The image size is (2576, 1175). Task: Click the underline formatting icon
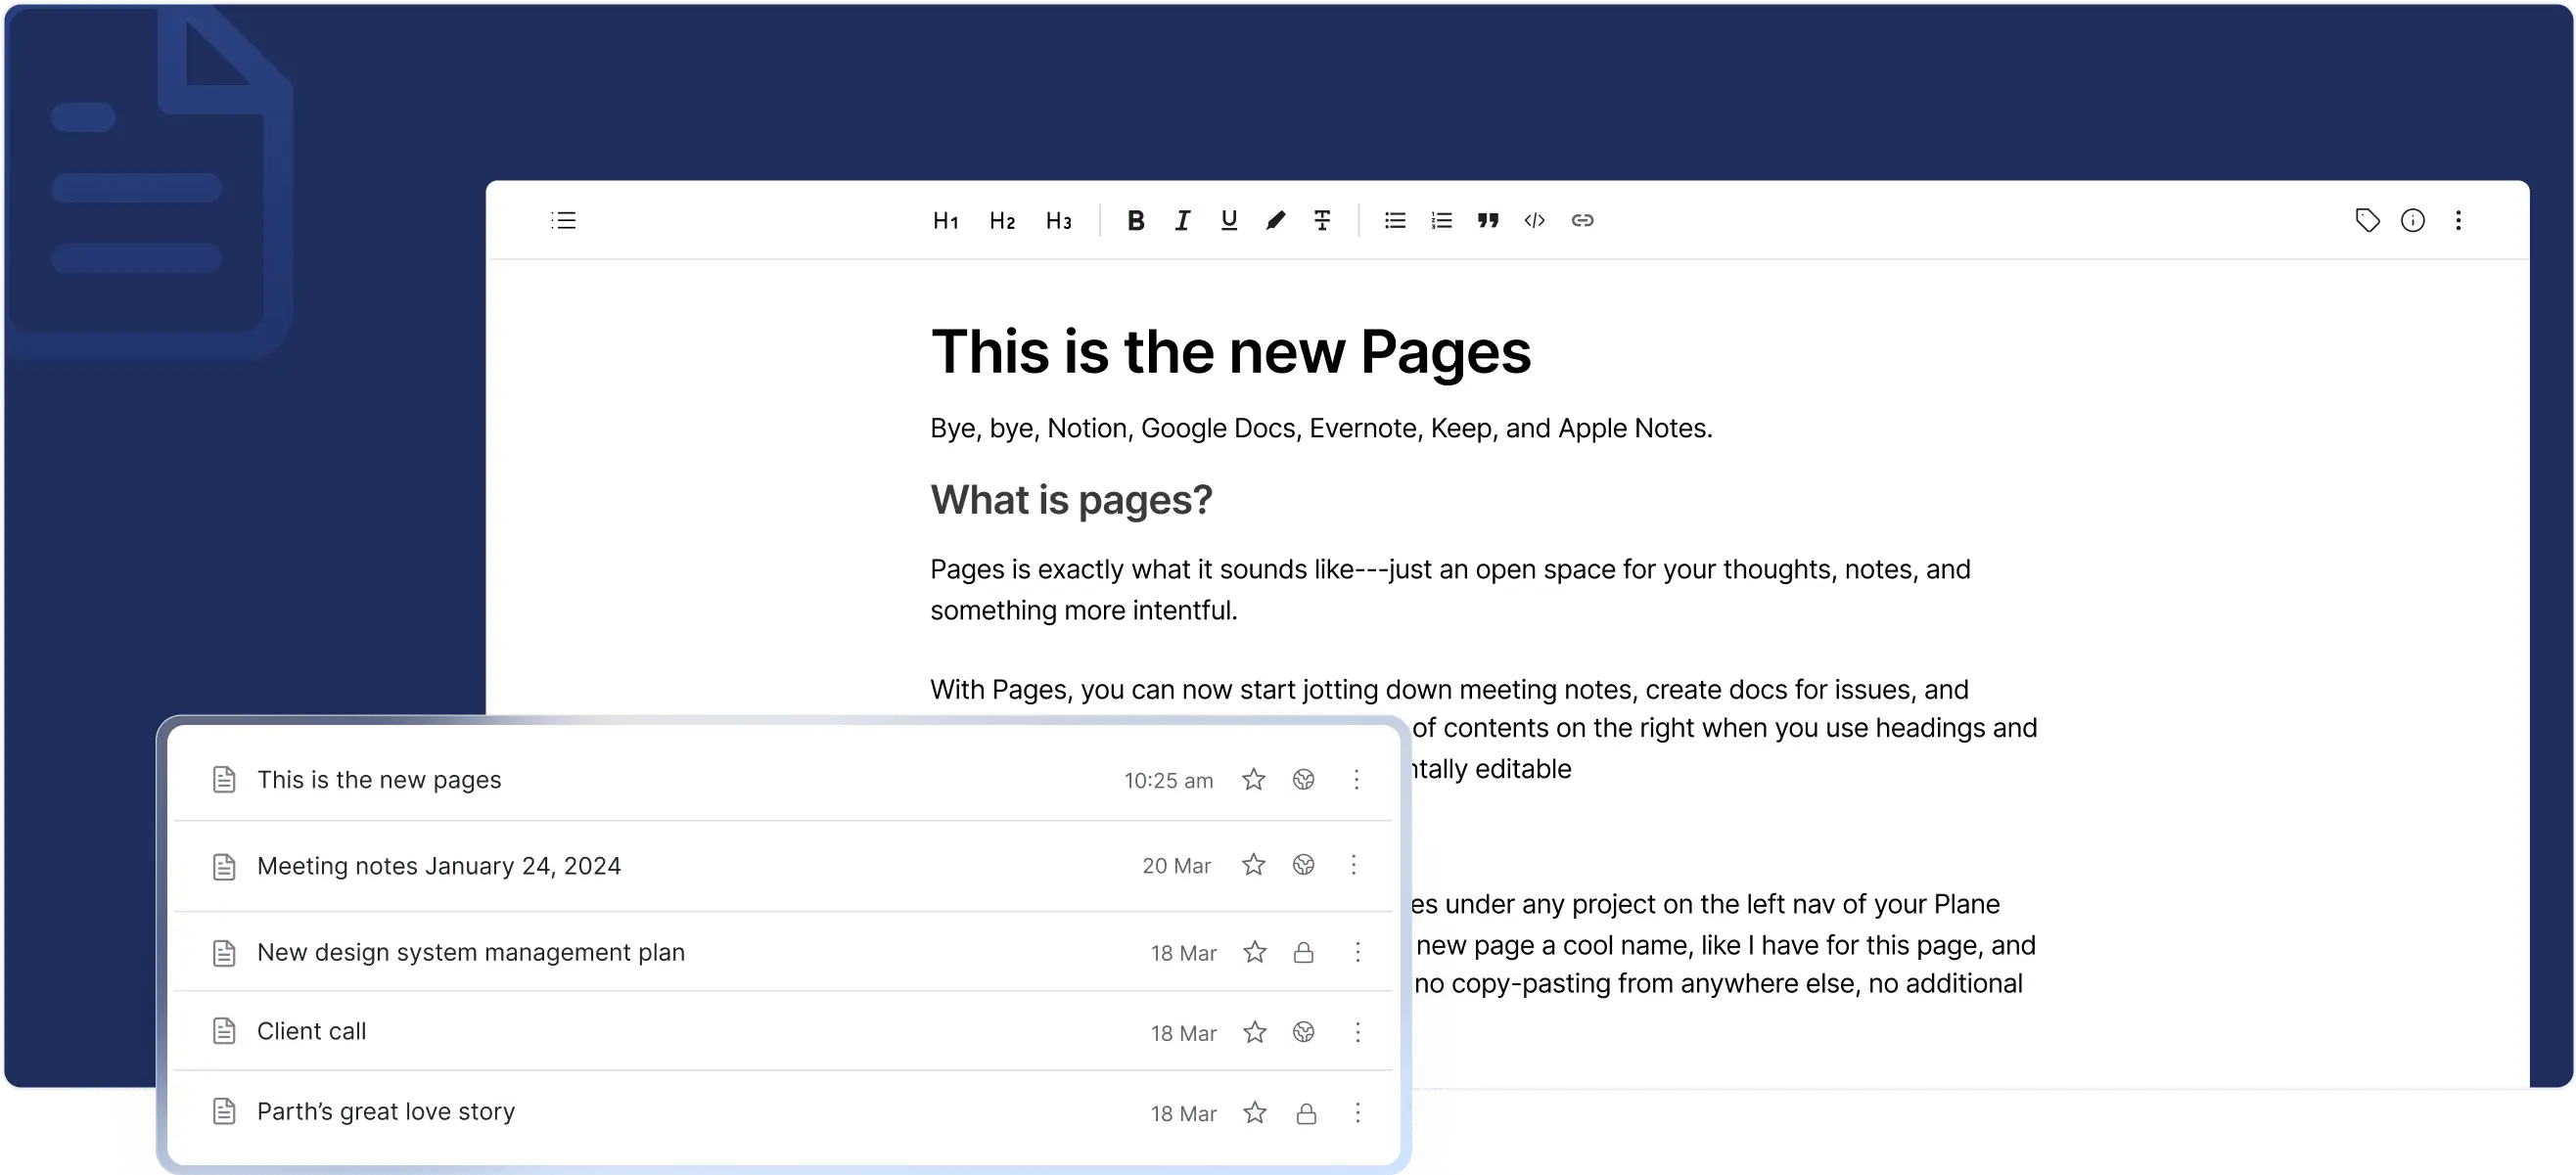(x=1229, y=221)
